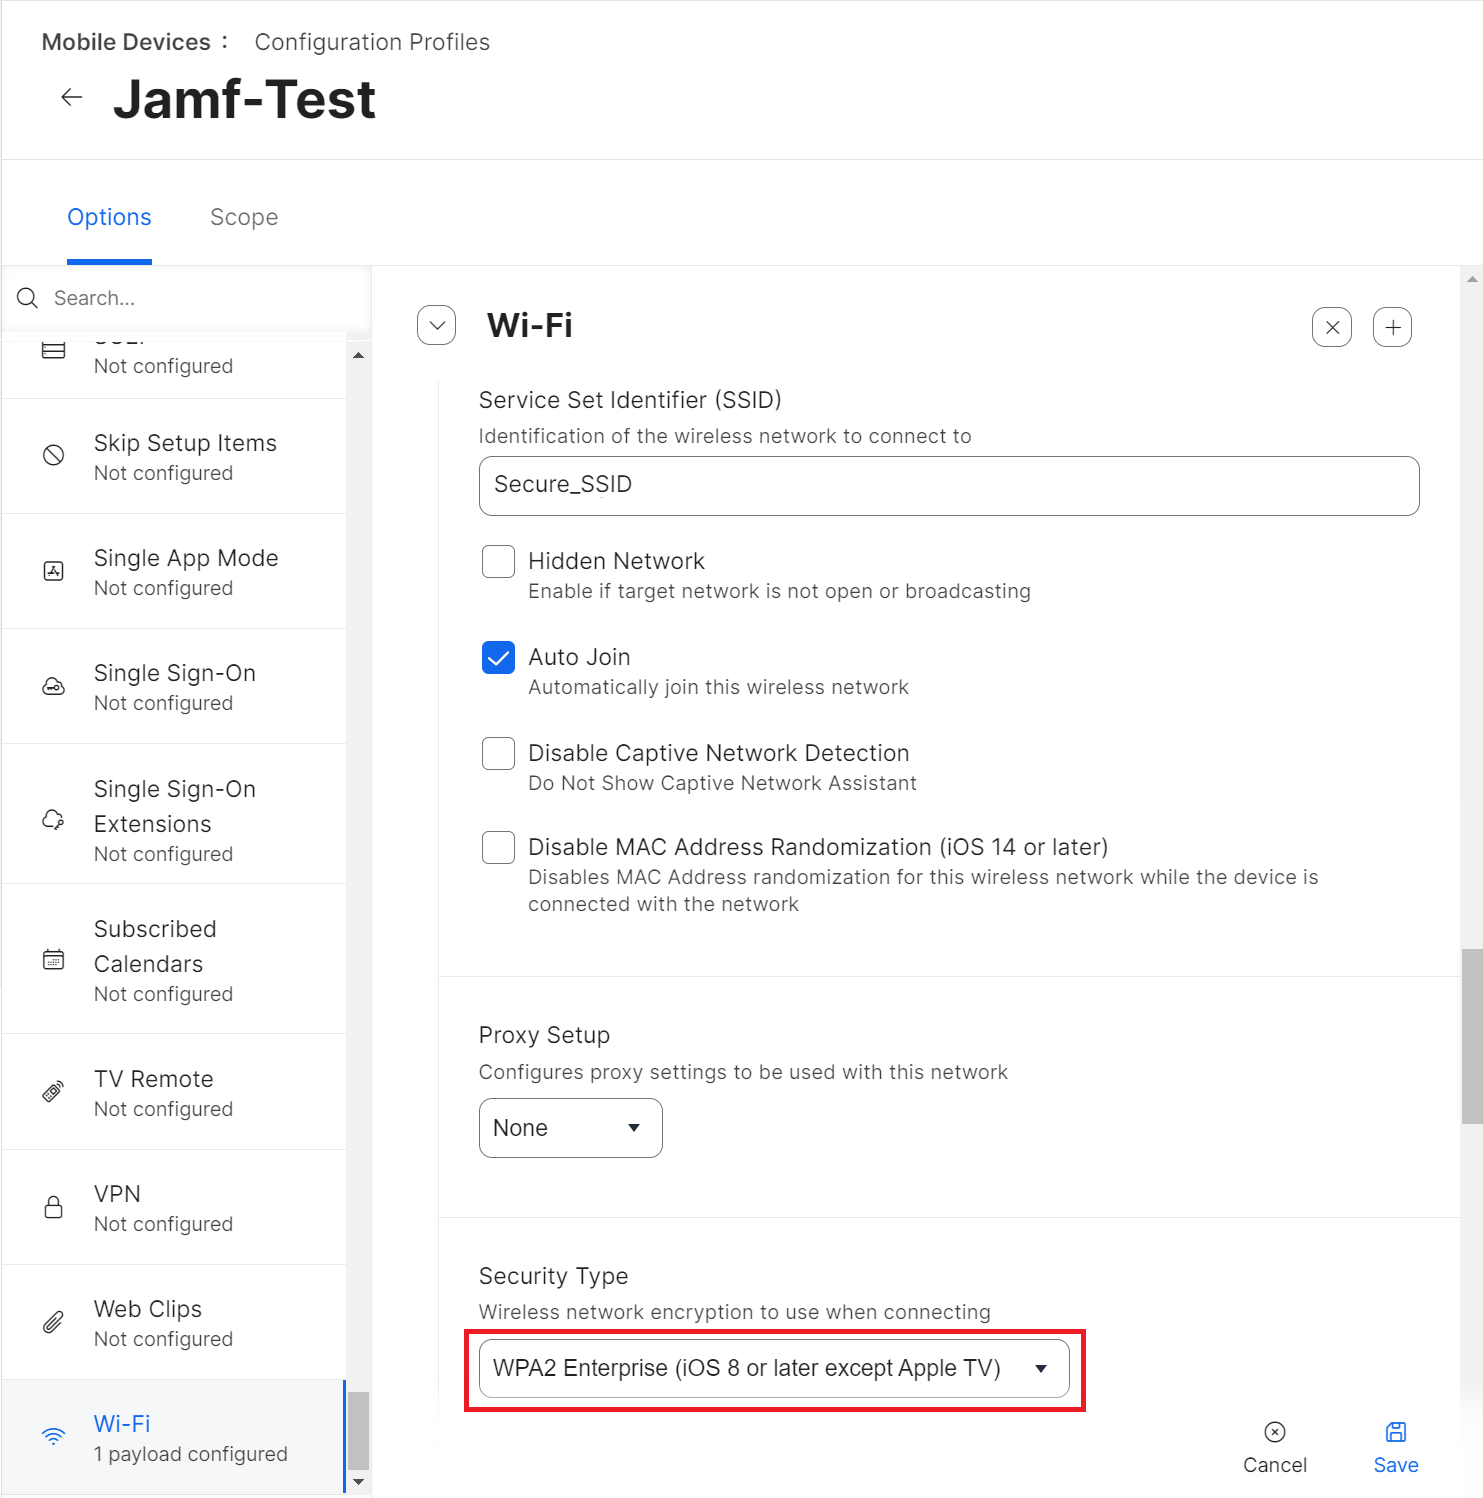Click the Single App Mode icon
The height and width of the screenshot is (1498, 1483).
click(54, 571)
